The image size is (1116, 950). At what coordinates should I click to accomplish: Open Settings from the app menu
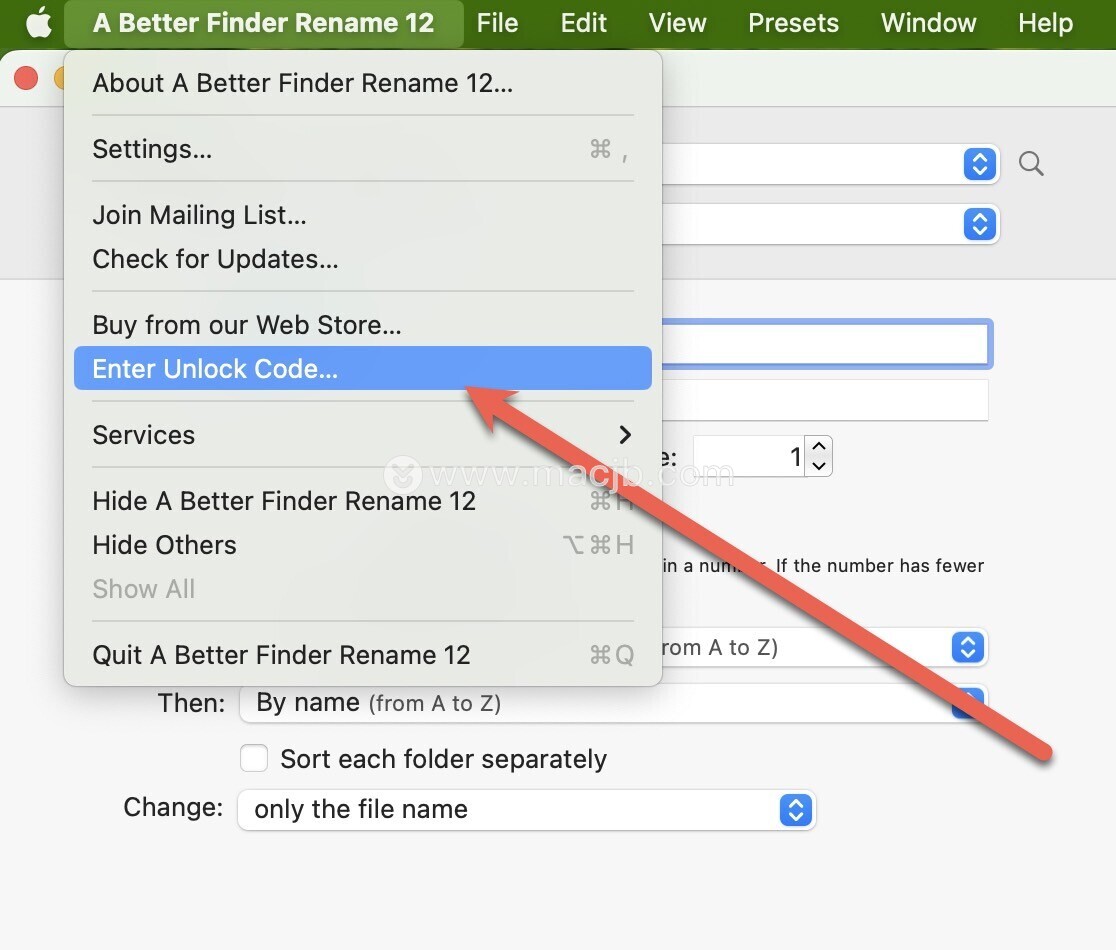363,149
